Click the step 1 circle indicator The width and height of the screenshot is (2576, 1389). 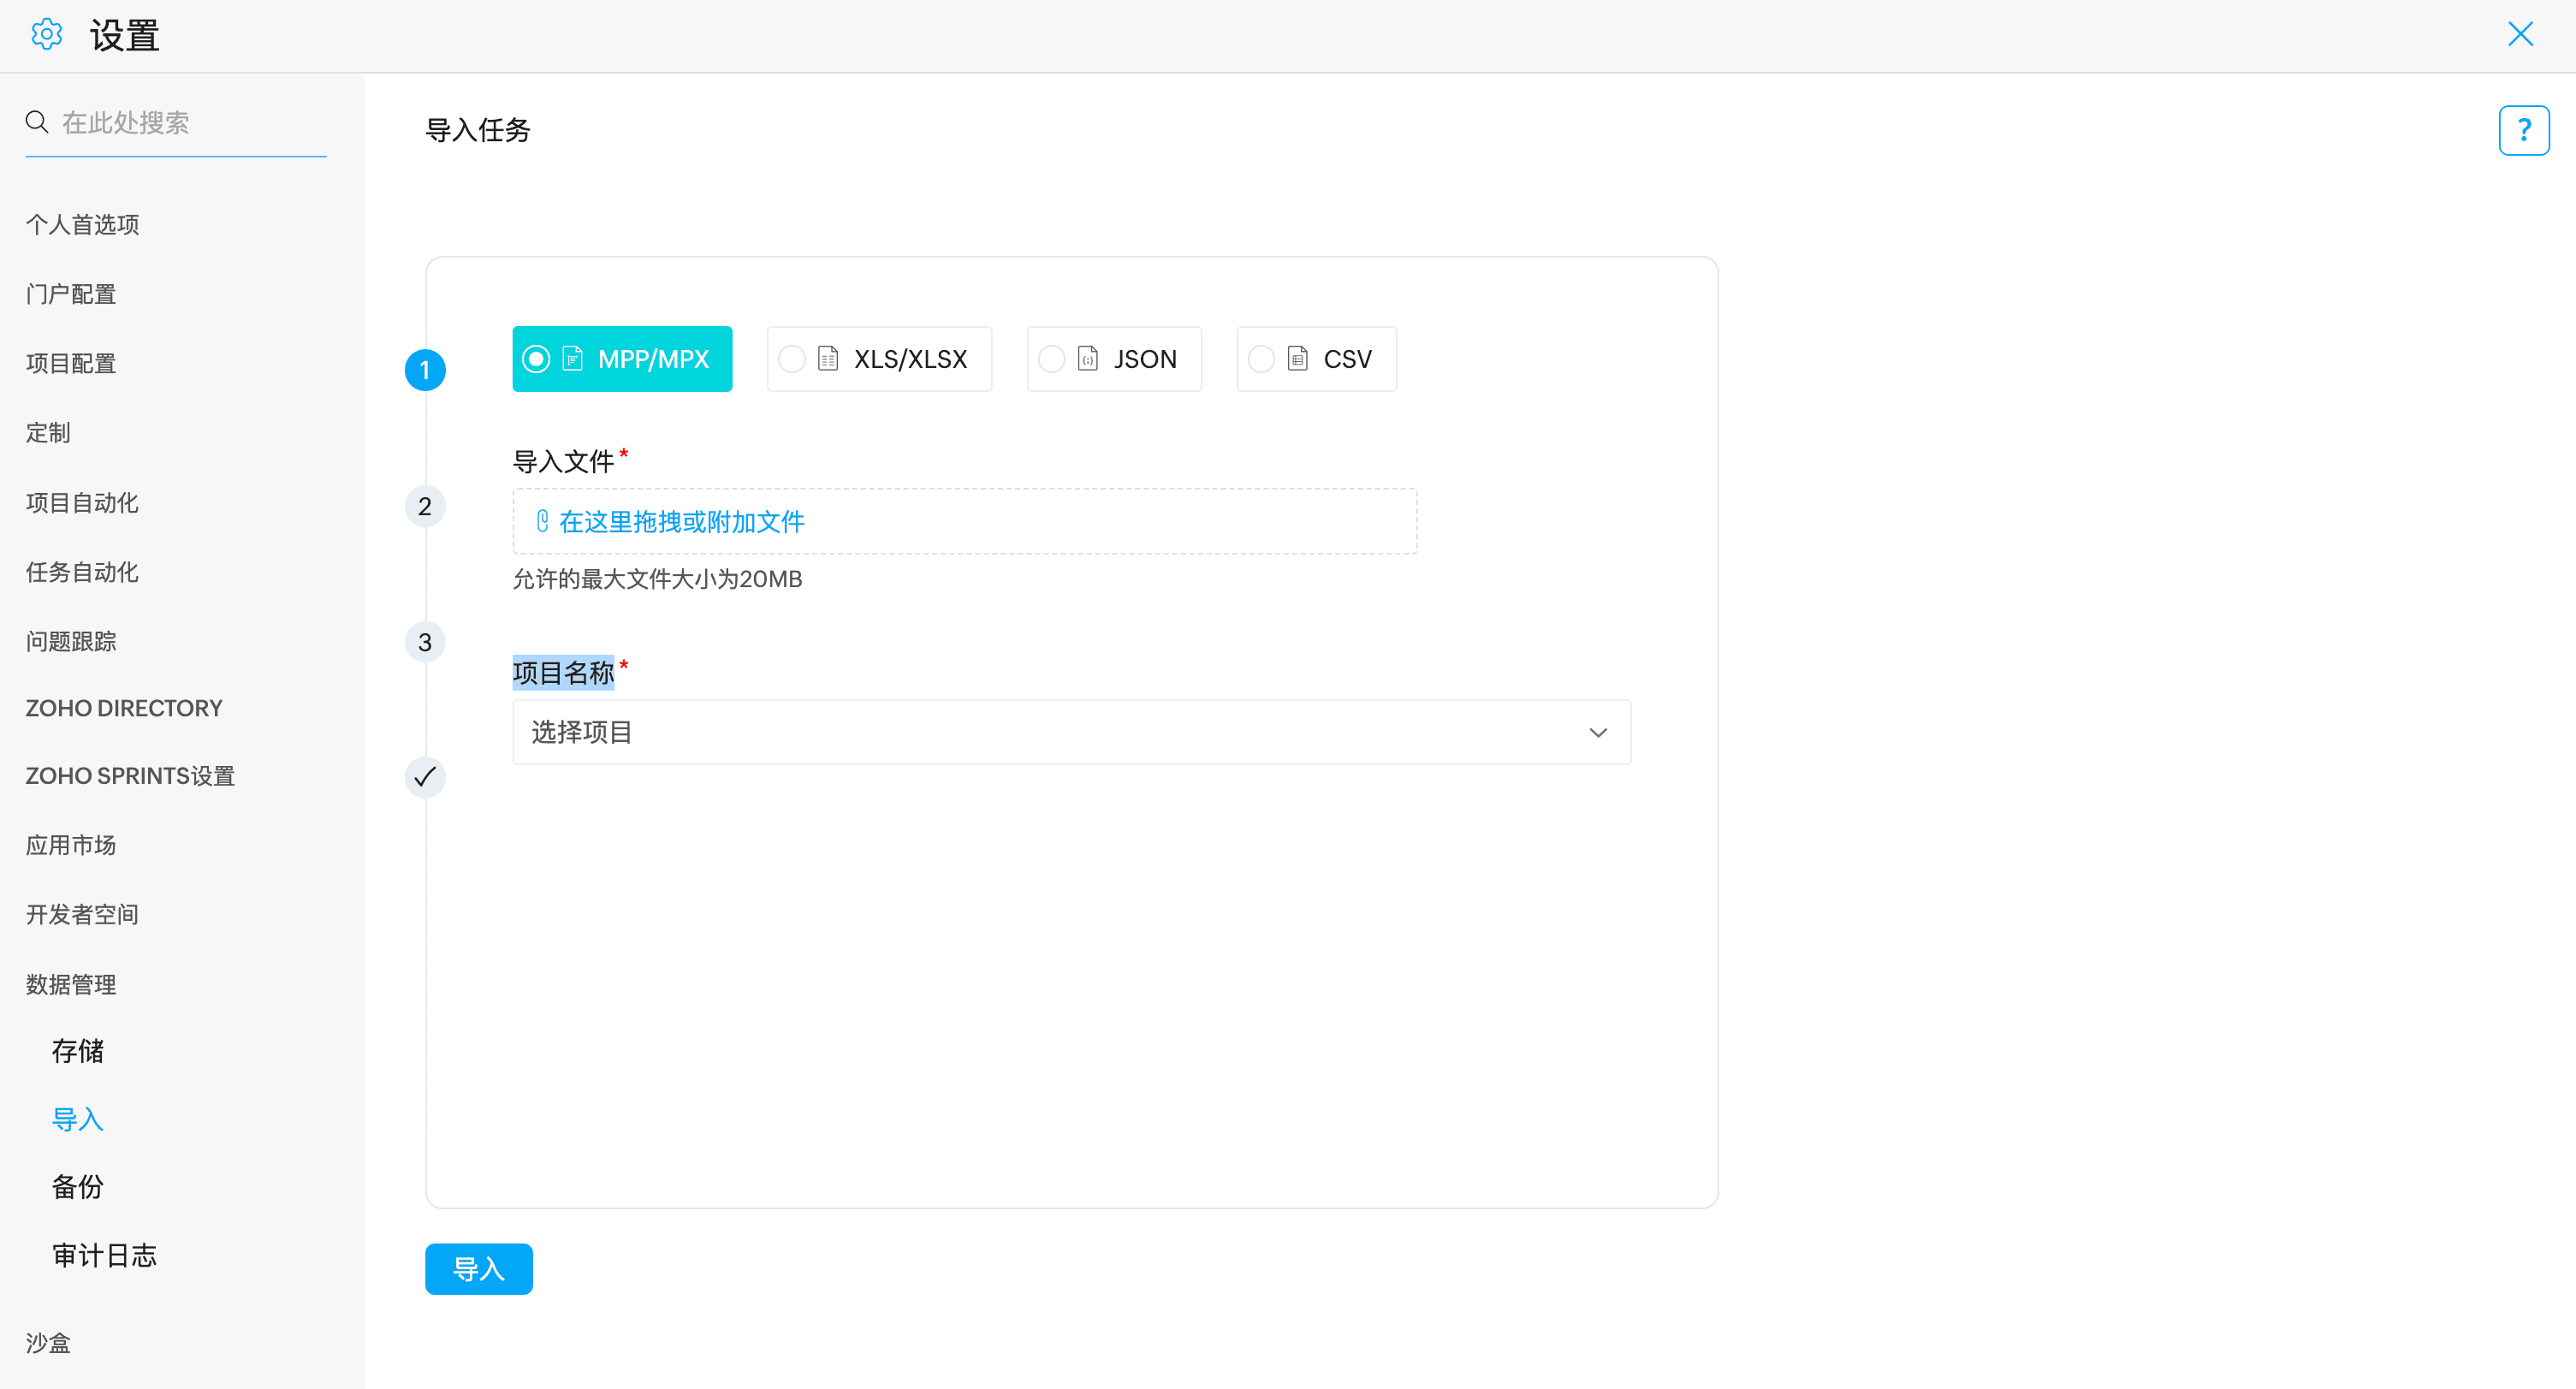click(x=424, y=370)
